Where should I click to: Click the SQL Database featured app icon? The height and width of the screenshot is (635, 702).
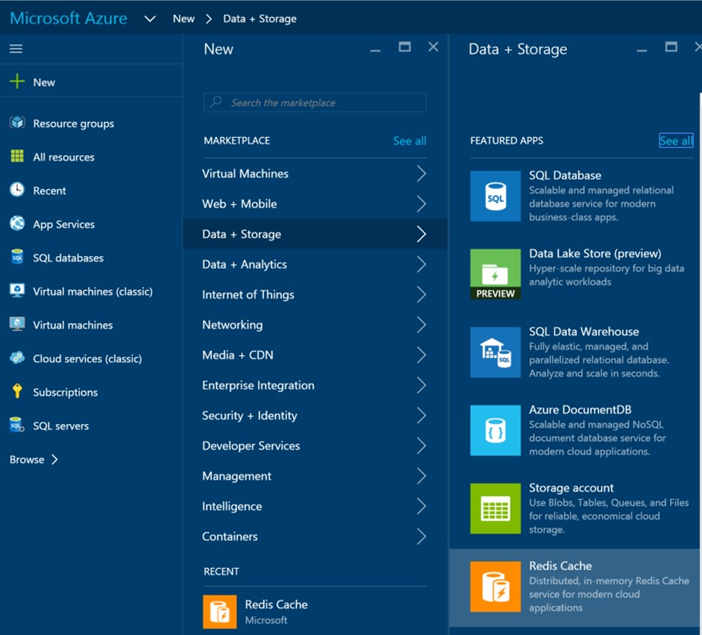point(495,195)
